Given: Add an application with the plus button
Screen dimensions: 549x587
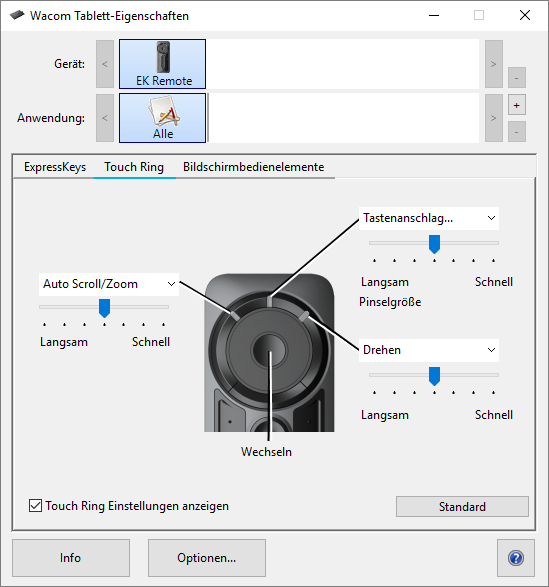Looking at the screenshot, I should click(x=517, y=105).
